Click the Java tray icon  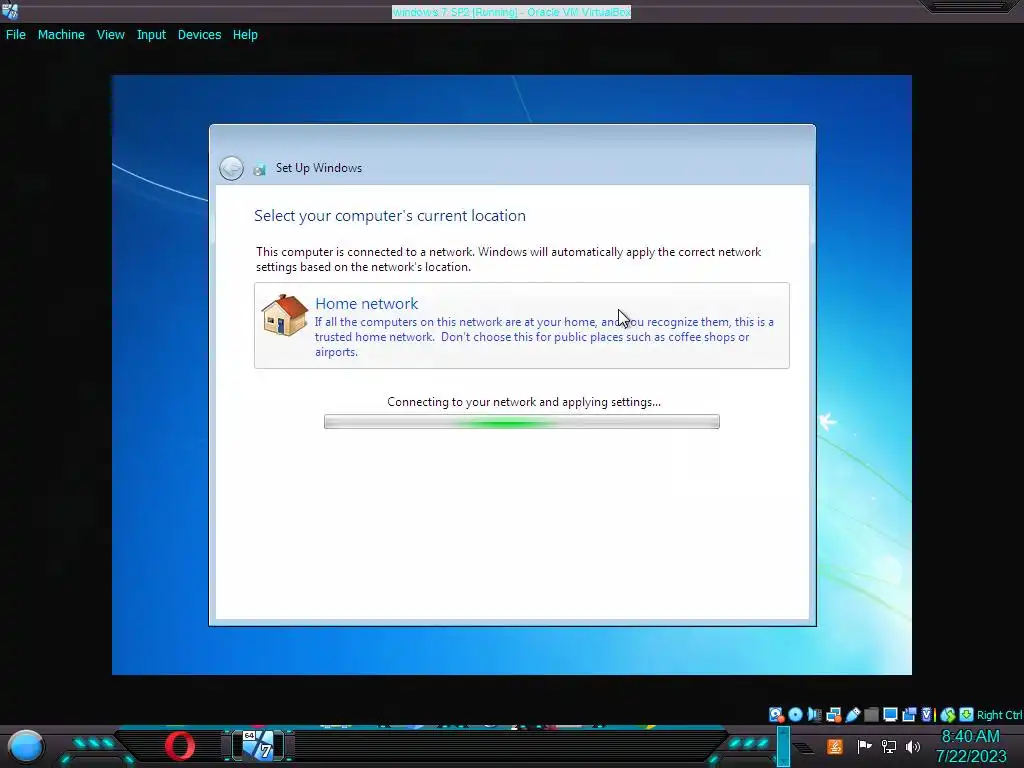click(834, 746)
